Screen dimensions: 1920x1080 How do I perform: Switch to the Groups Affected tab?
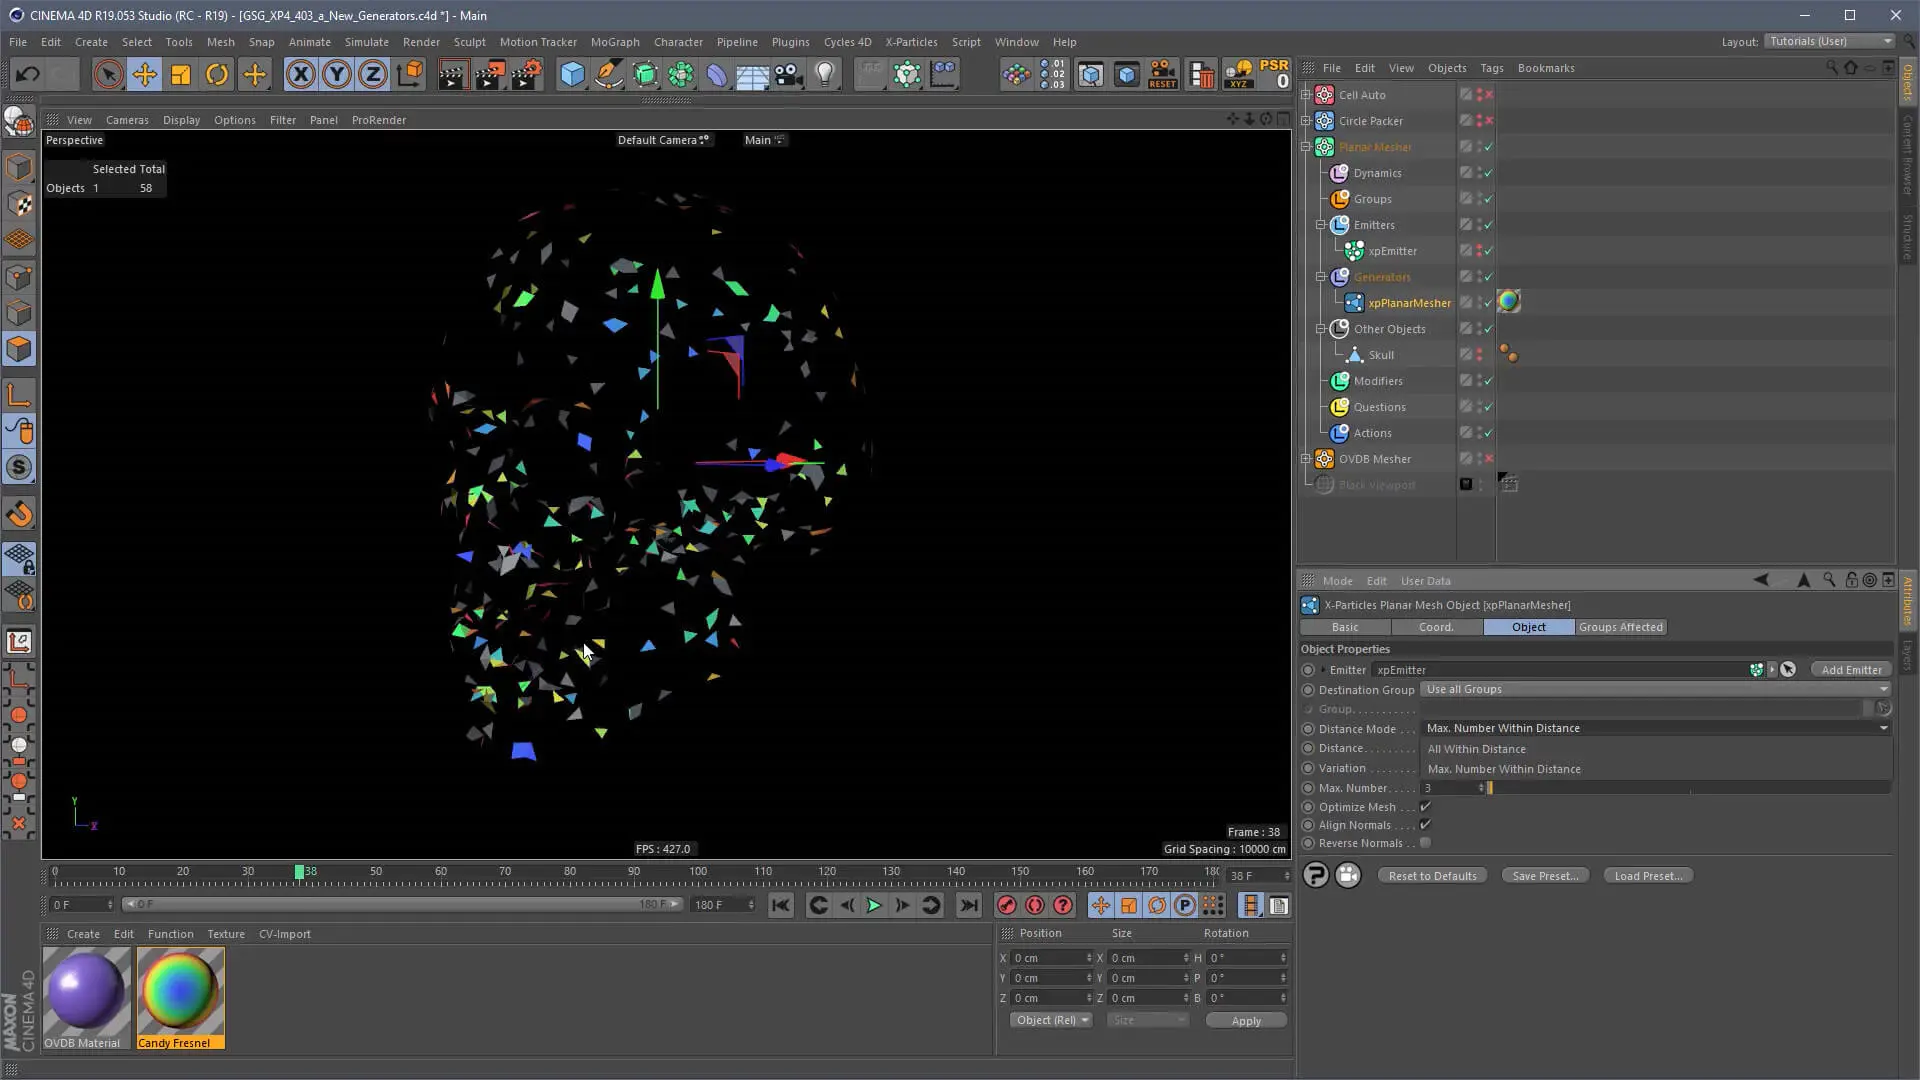pyautogui.click(x=1621, y=627)
